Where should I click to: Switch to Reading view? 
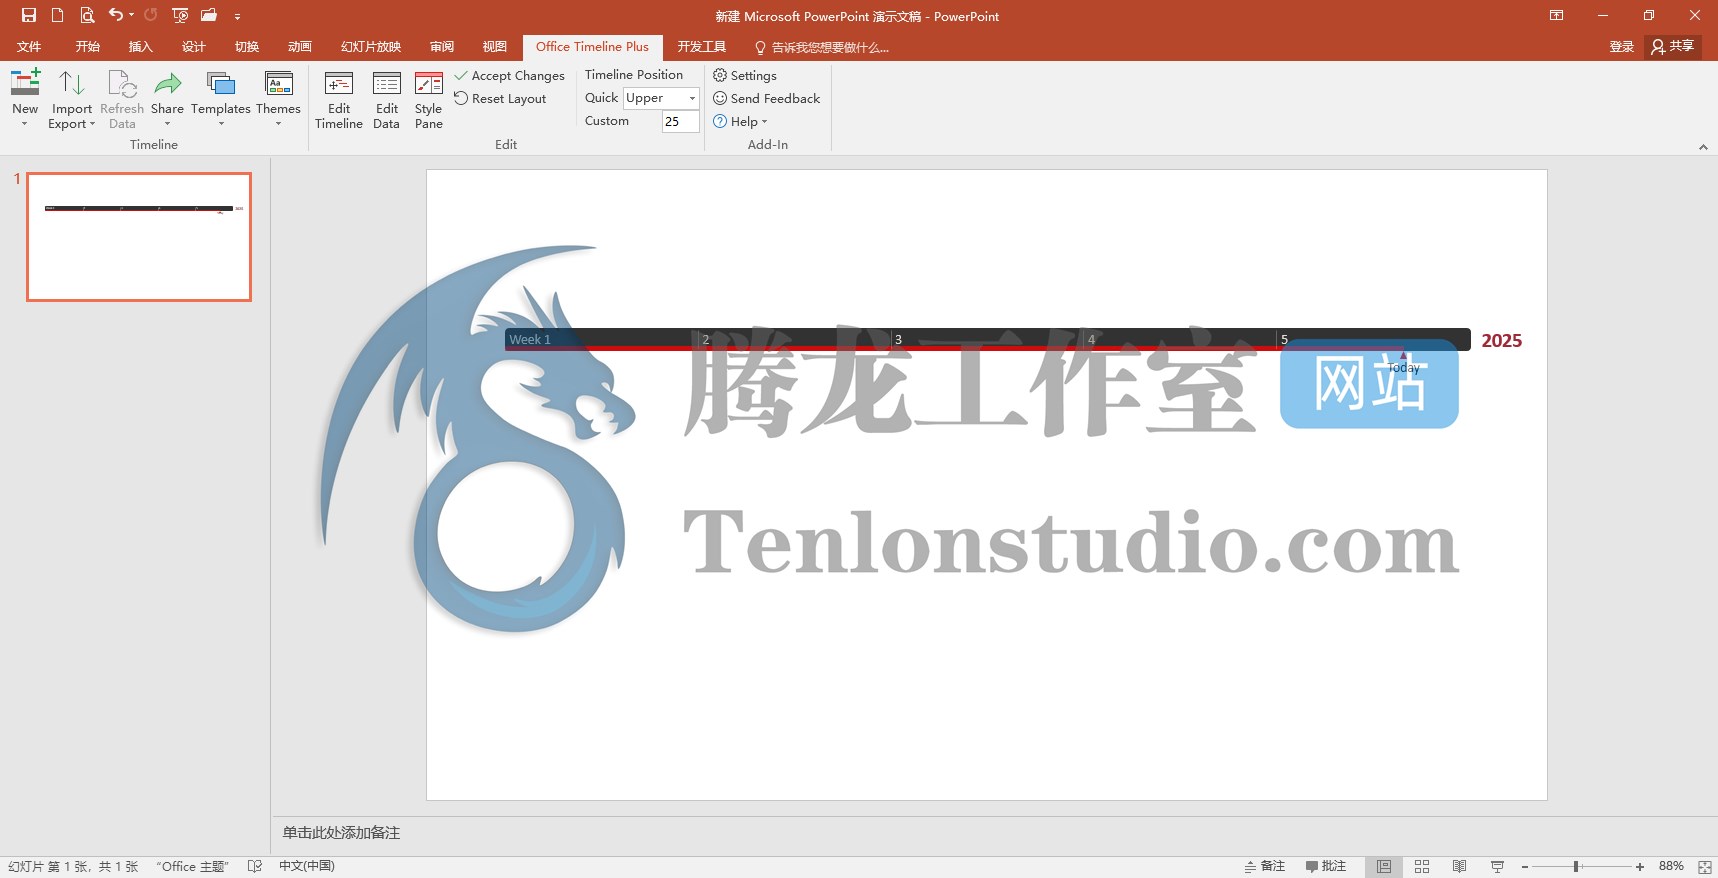coord(1459,866)
